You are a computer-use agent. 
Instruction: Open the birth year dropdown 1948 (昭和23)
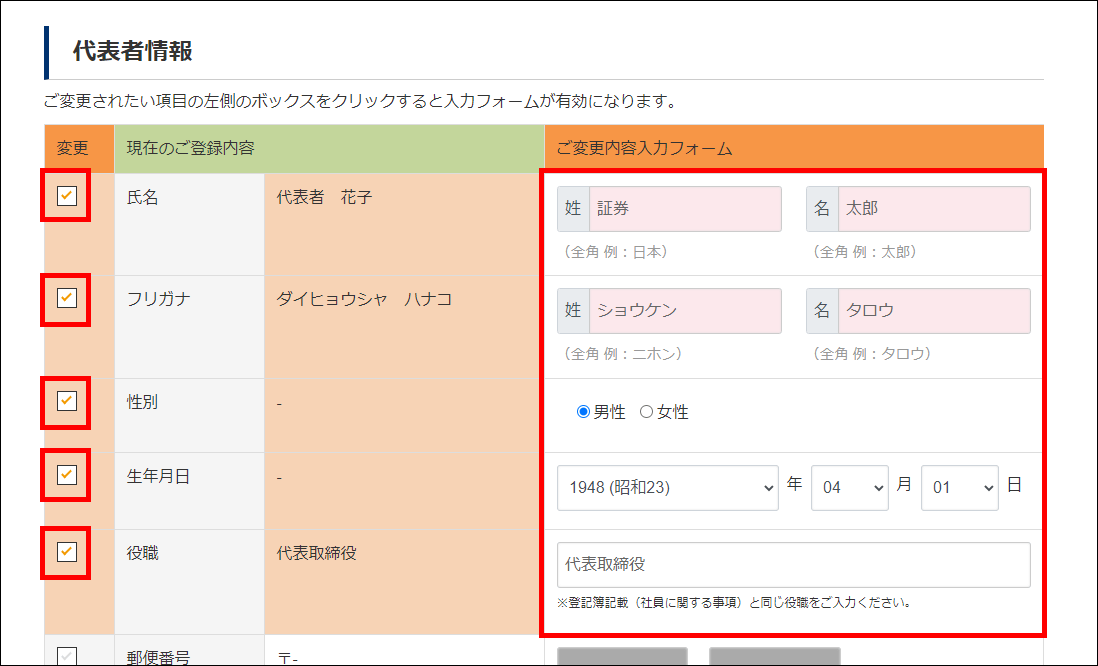667,487
